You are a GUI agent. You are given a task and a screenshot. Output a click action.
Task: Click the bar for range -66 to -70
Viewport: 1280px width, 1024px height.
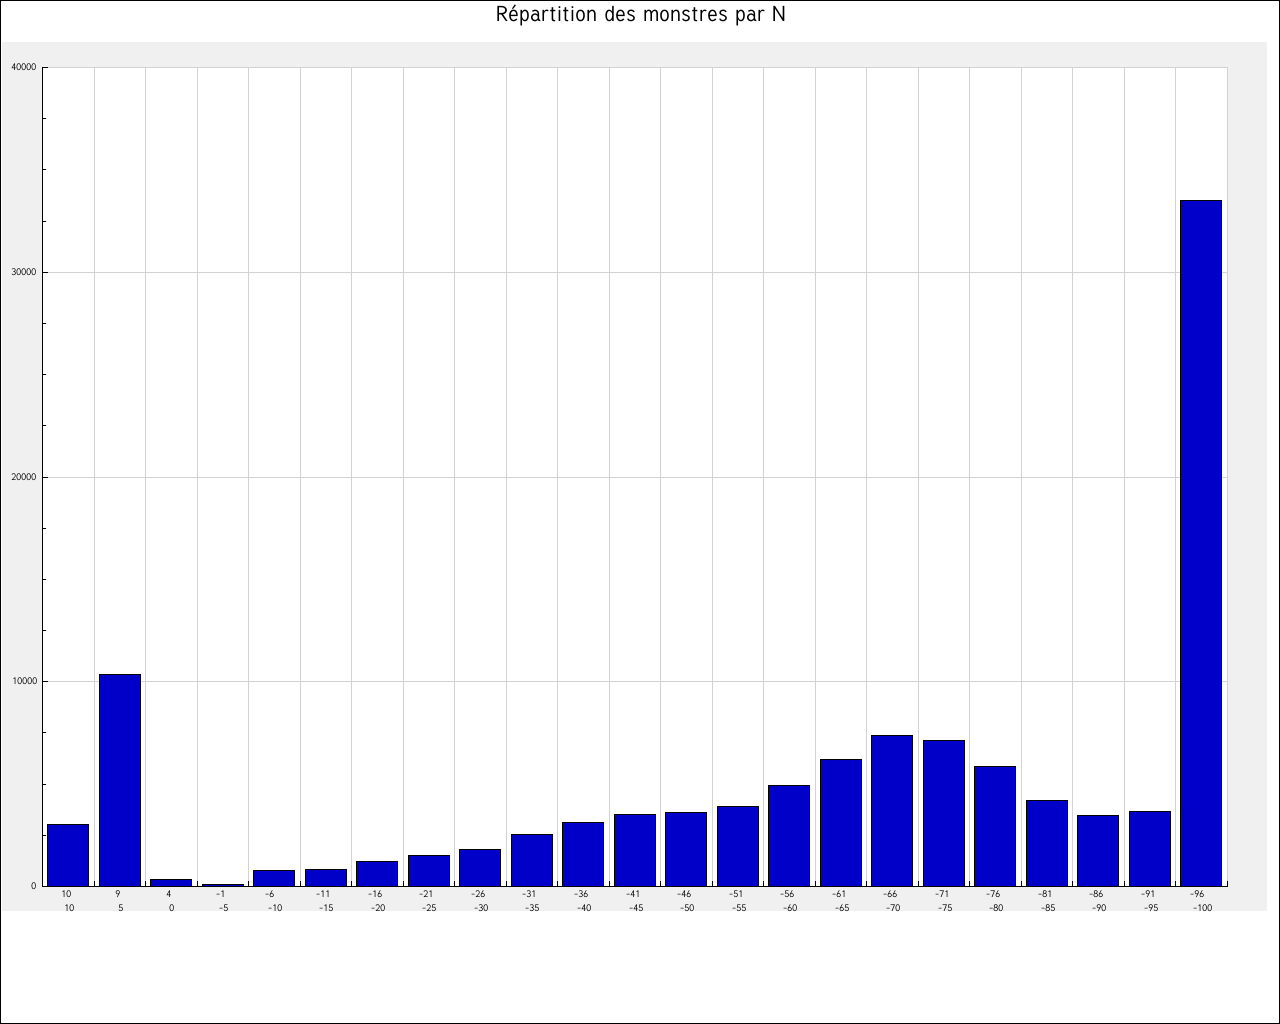coord(892,810)
